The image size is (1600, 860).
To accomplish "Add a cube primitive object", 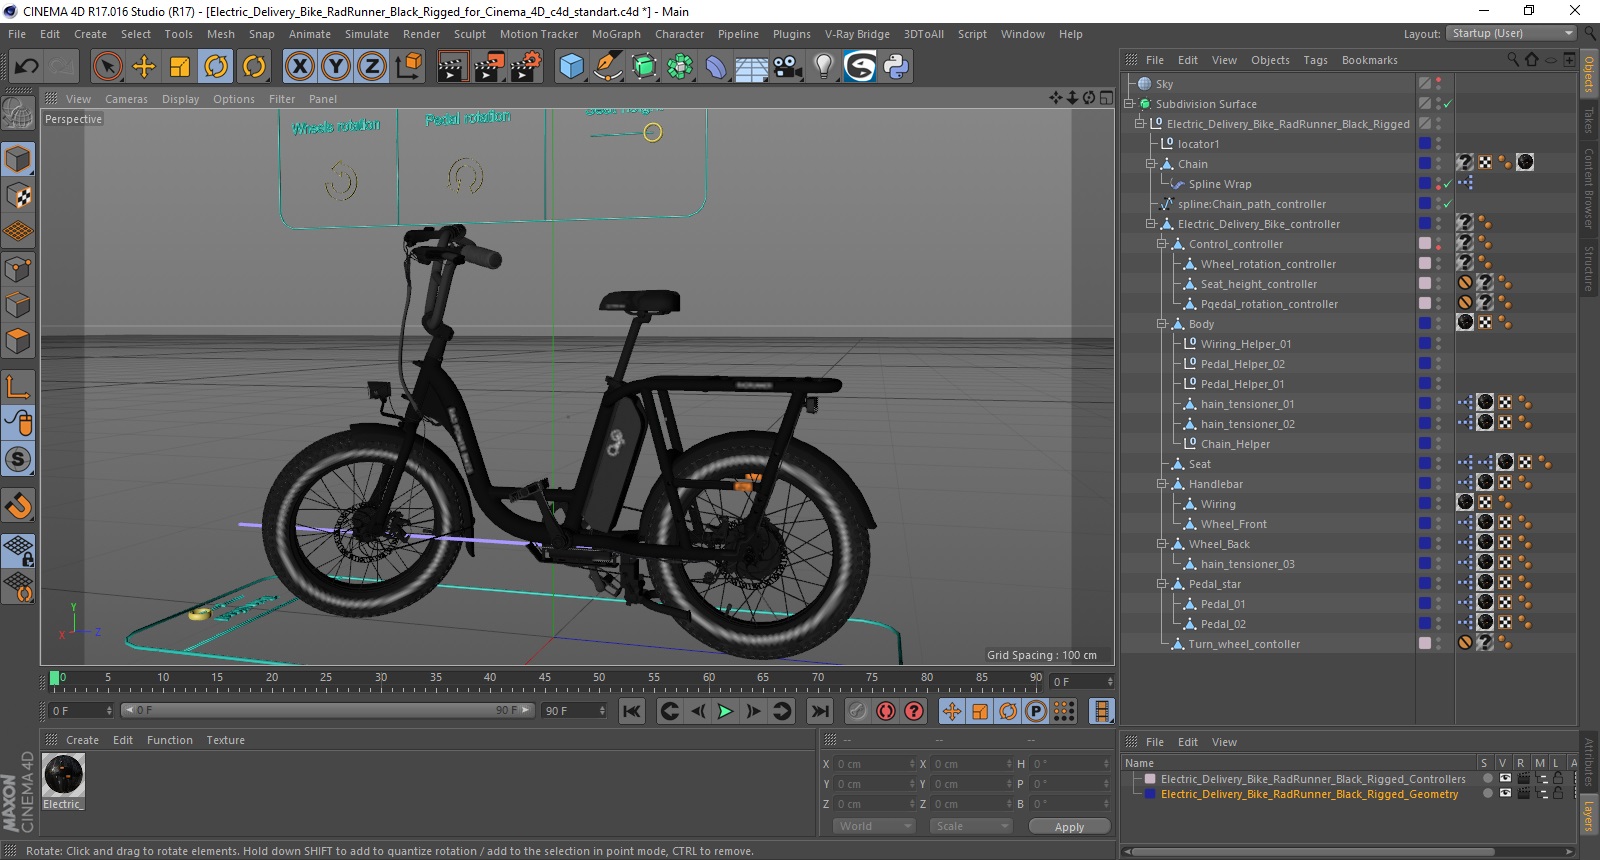I will pos(571,67).
